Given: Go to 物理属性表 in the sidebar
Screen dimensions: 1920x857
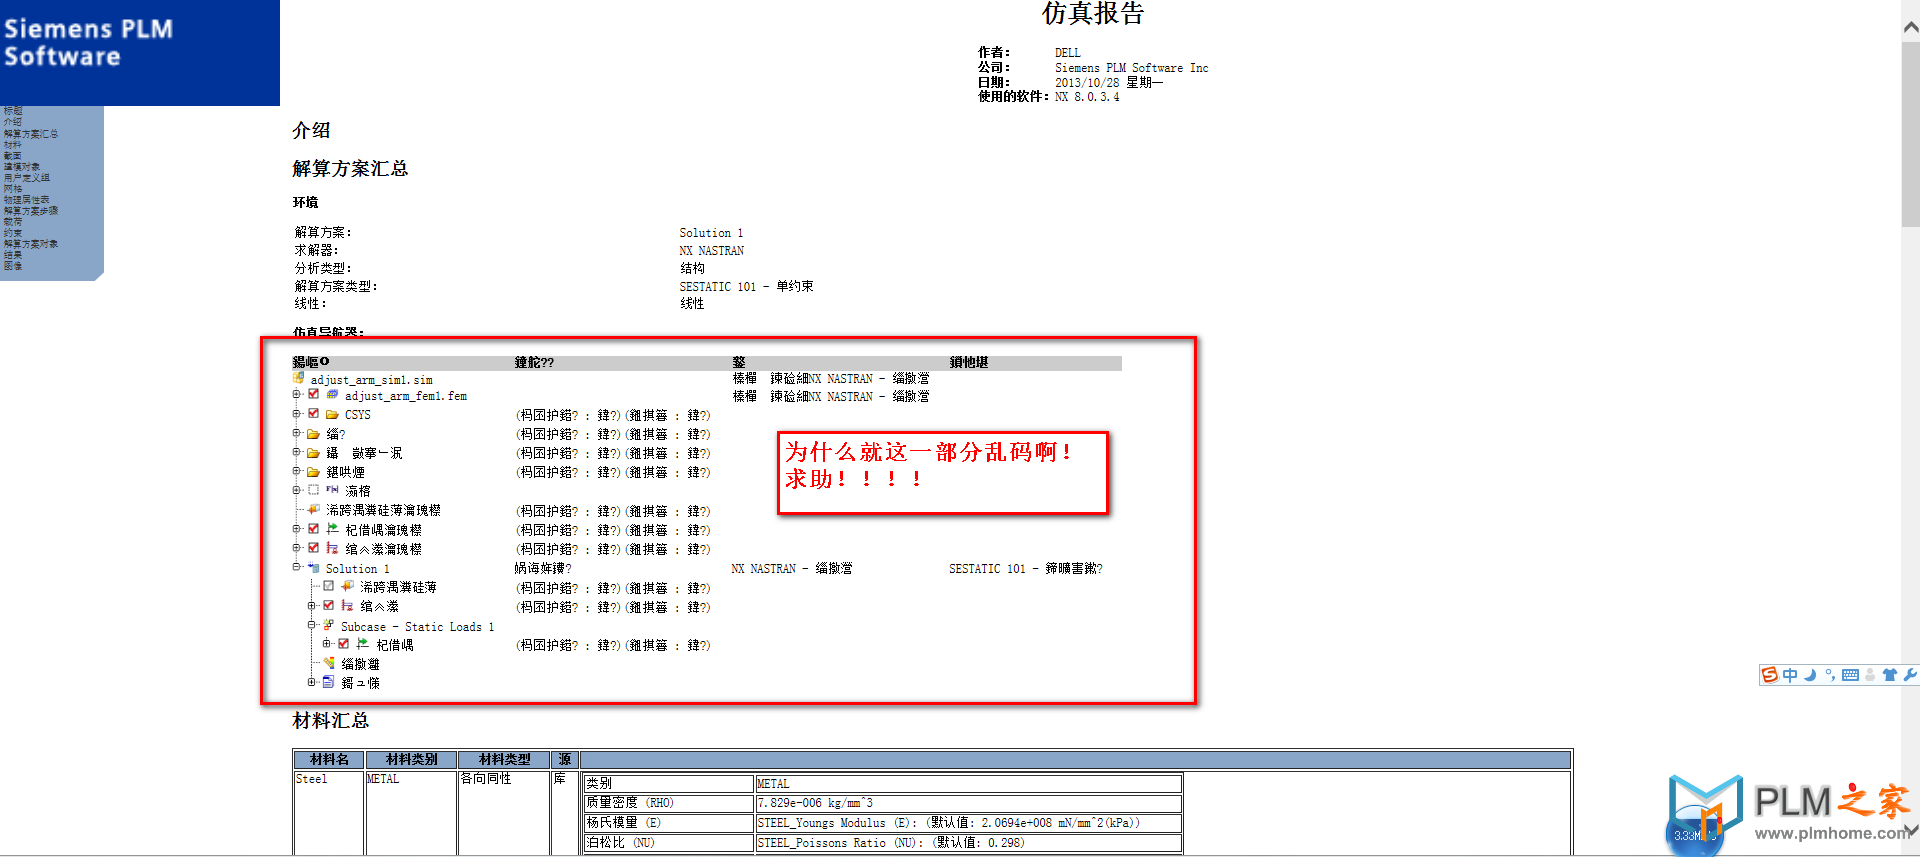Looking at the screenshot, I should 26,199.
